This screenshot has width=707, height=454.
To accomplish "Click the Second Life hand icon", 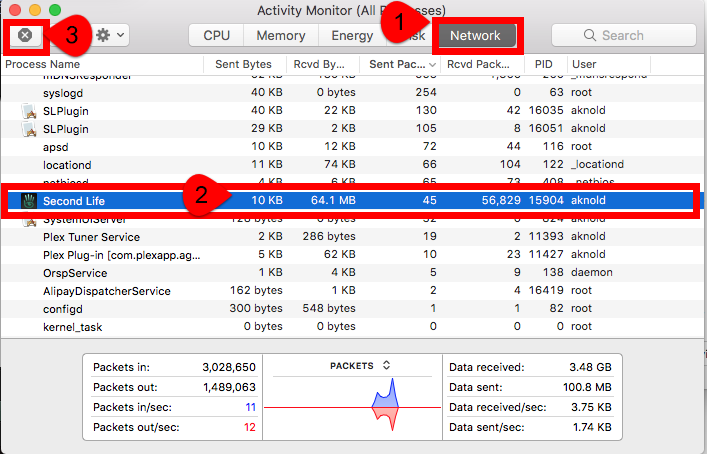I will tap(29, 201).
